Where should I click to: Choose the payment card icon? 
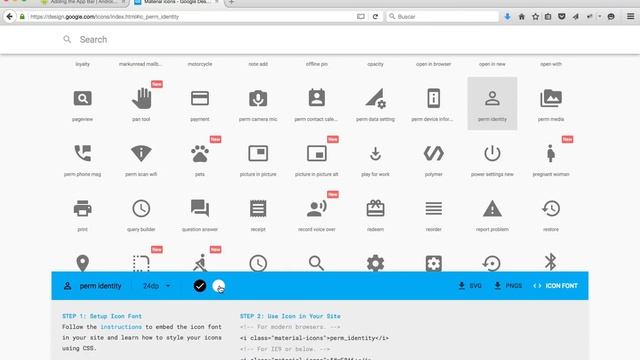200,98
